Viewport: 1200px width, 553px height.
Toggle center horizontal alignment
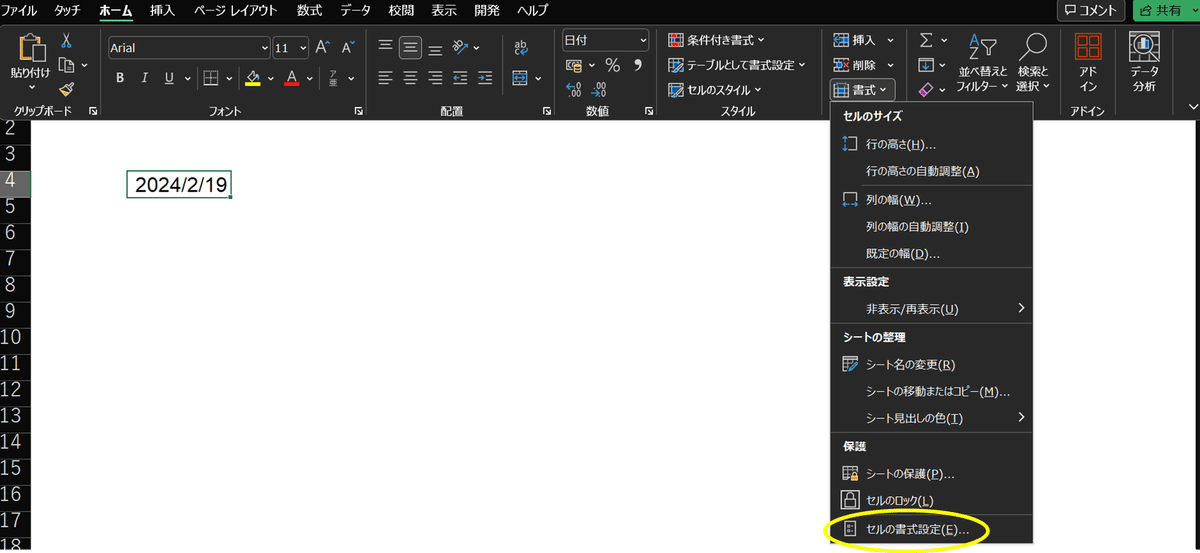tap(411, 78)
